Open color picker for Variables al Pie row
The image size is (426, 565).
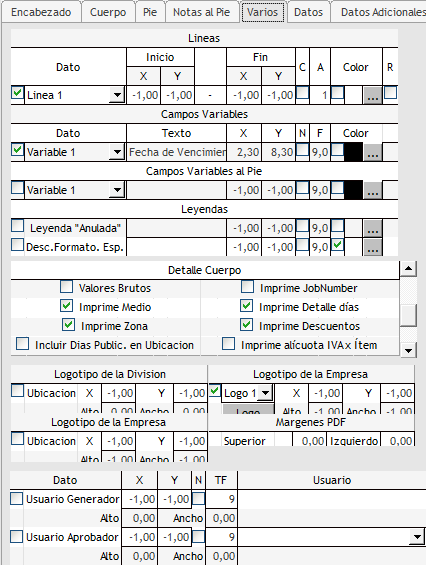(373, 190)
